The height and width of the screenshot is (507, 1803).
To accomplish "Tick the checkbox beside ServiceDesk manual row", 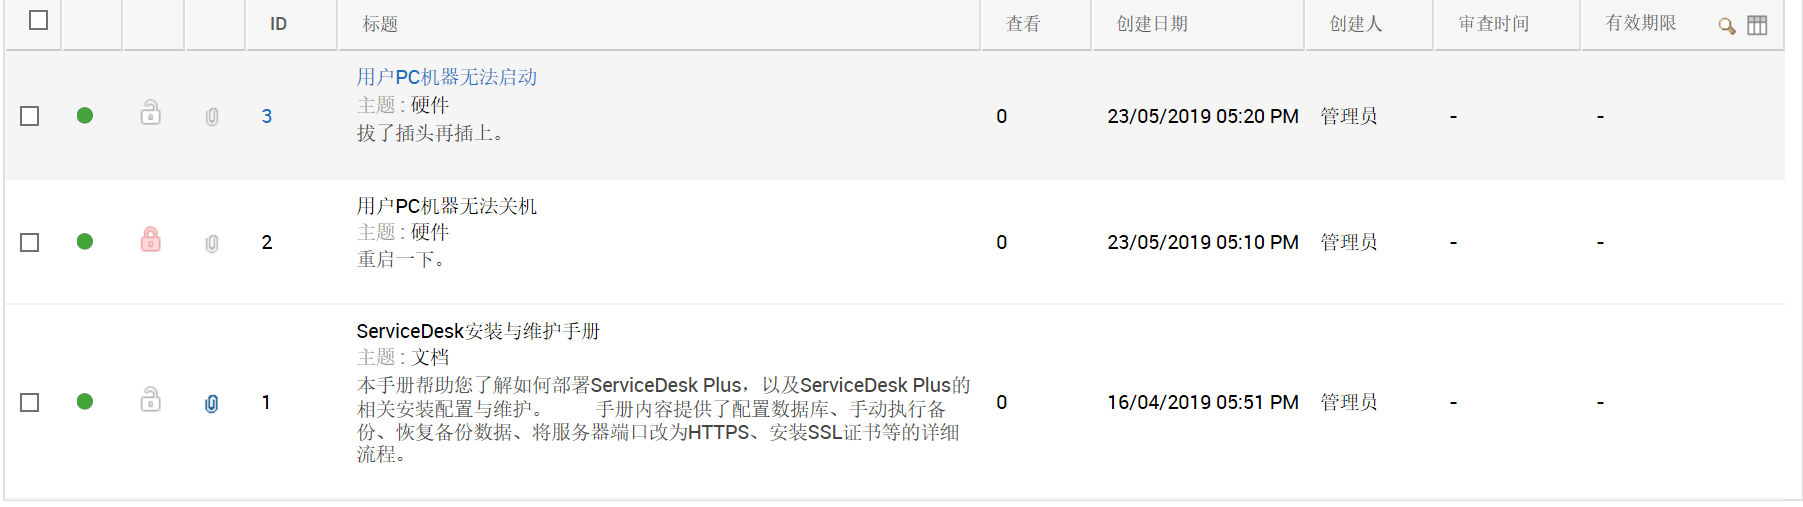I will (x=30, y=402).
